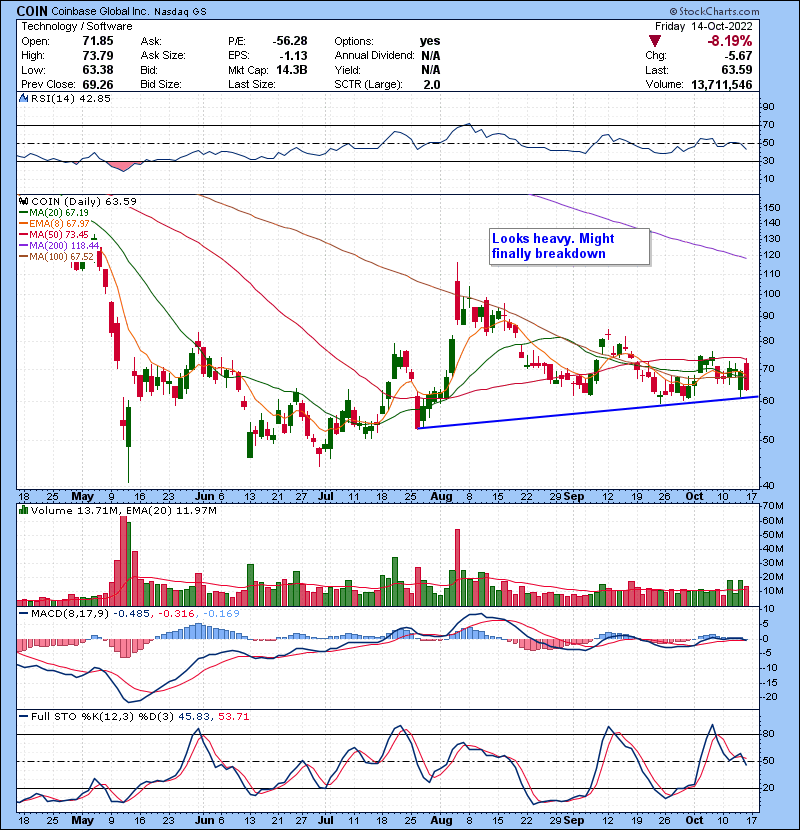Screen dimensions: 800x830
Task: Click the Coinbase Global Inc. company name
Action: coord(101,11)
